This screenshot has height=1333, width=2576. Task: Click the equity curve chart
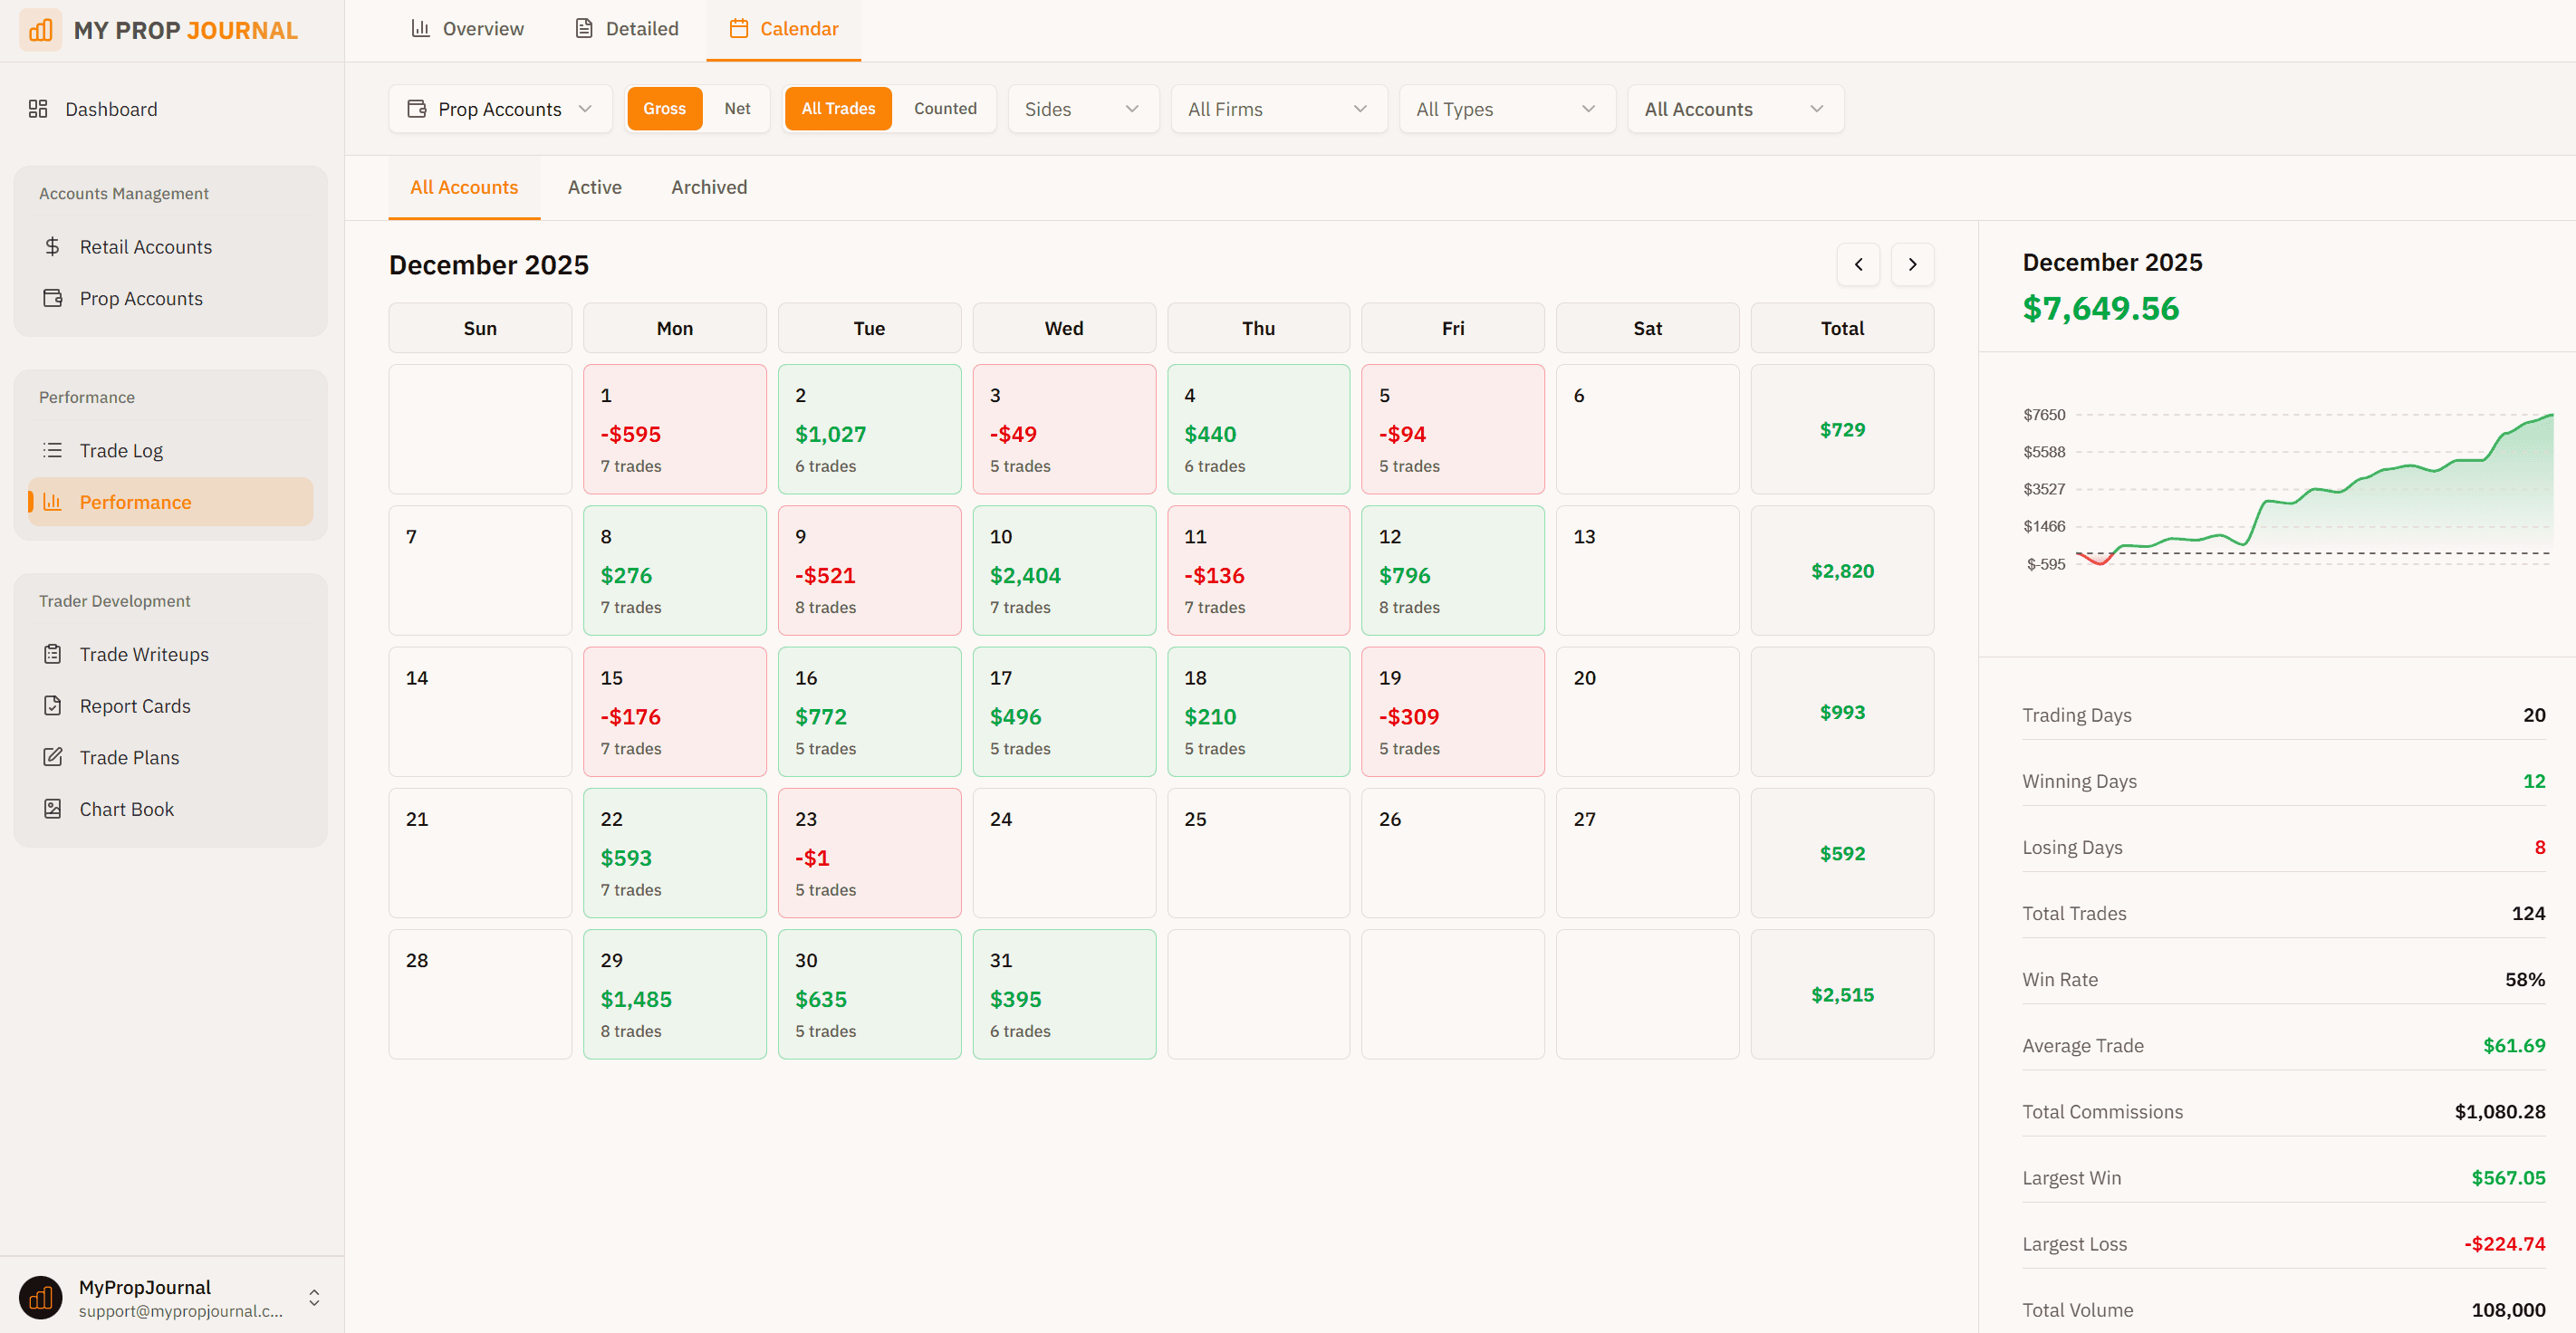(2288, 489)
